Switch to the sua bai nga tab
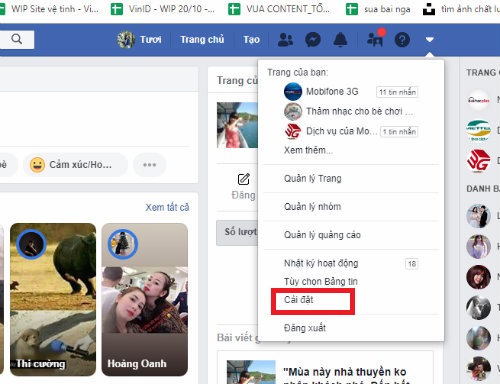 [x=378, y=9]
